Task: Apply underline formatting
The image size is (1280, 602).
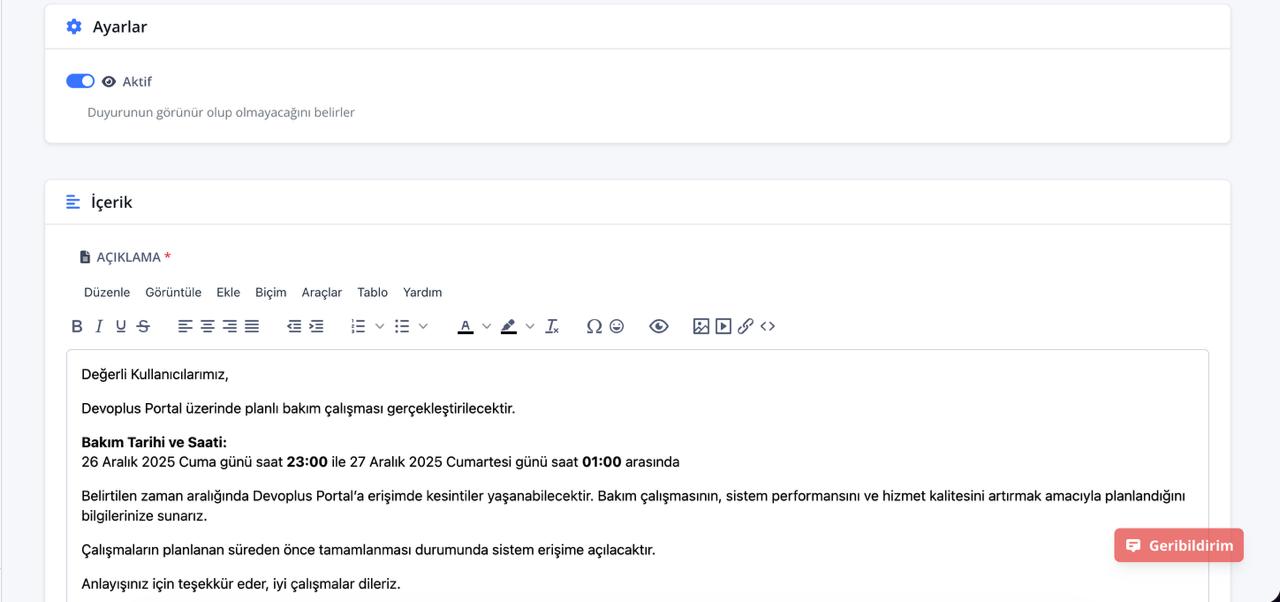Action: [121, 326]
